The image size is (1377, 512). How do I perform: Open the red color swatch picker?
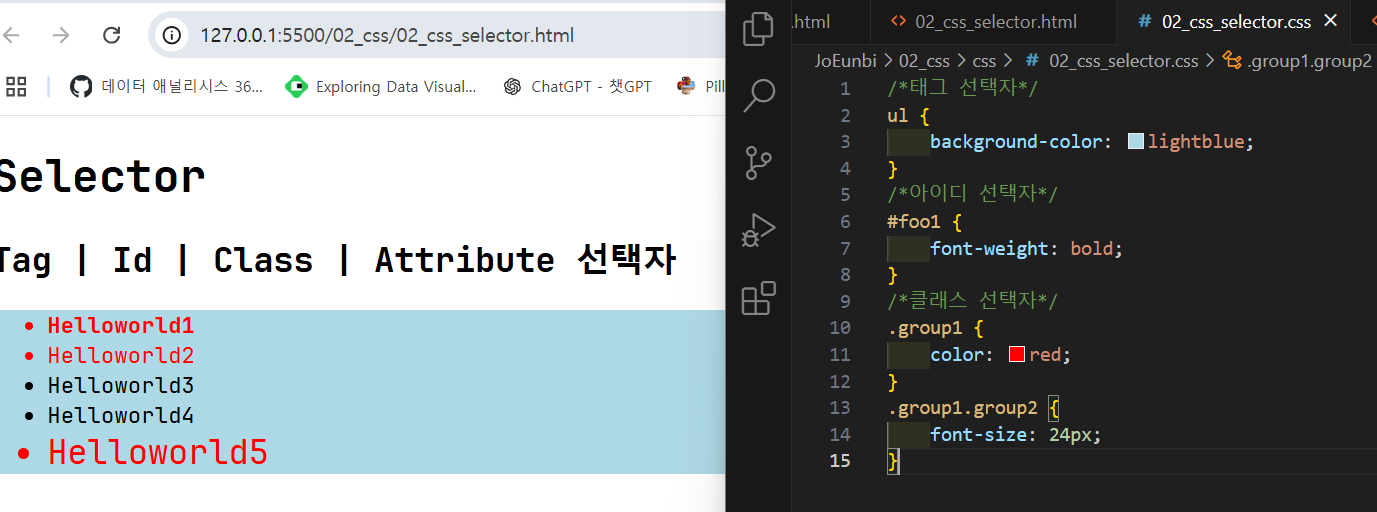click(x=1017, y=354)
